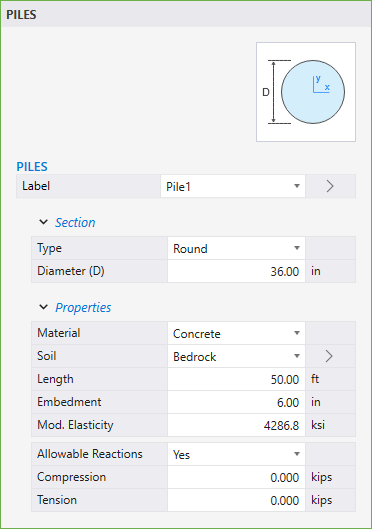Open the Soil dropdown set to Bedrock

tap(236, 356)
